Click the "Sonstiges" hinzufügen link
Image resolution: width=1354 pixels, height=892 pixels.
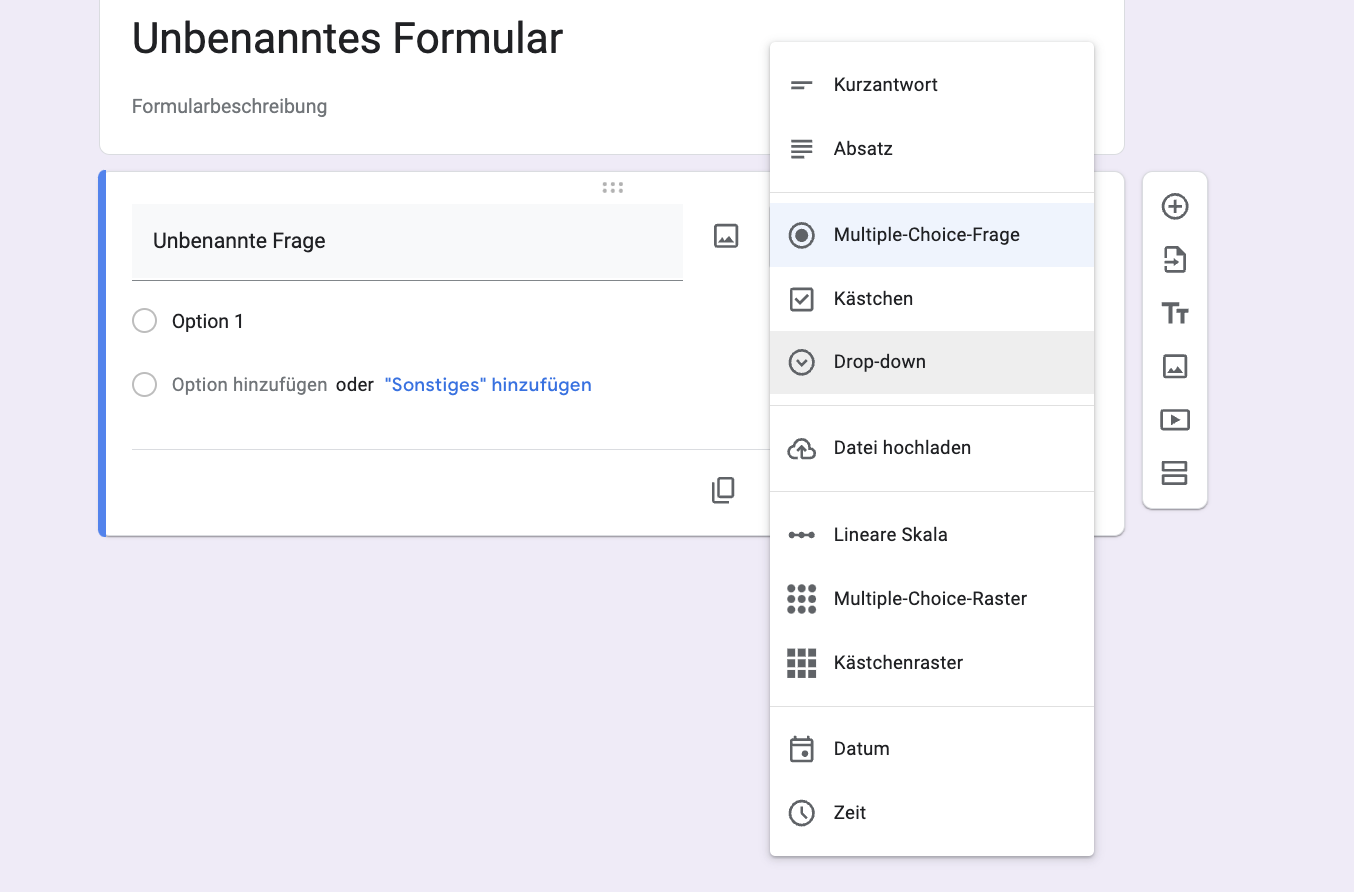[487, 385]
